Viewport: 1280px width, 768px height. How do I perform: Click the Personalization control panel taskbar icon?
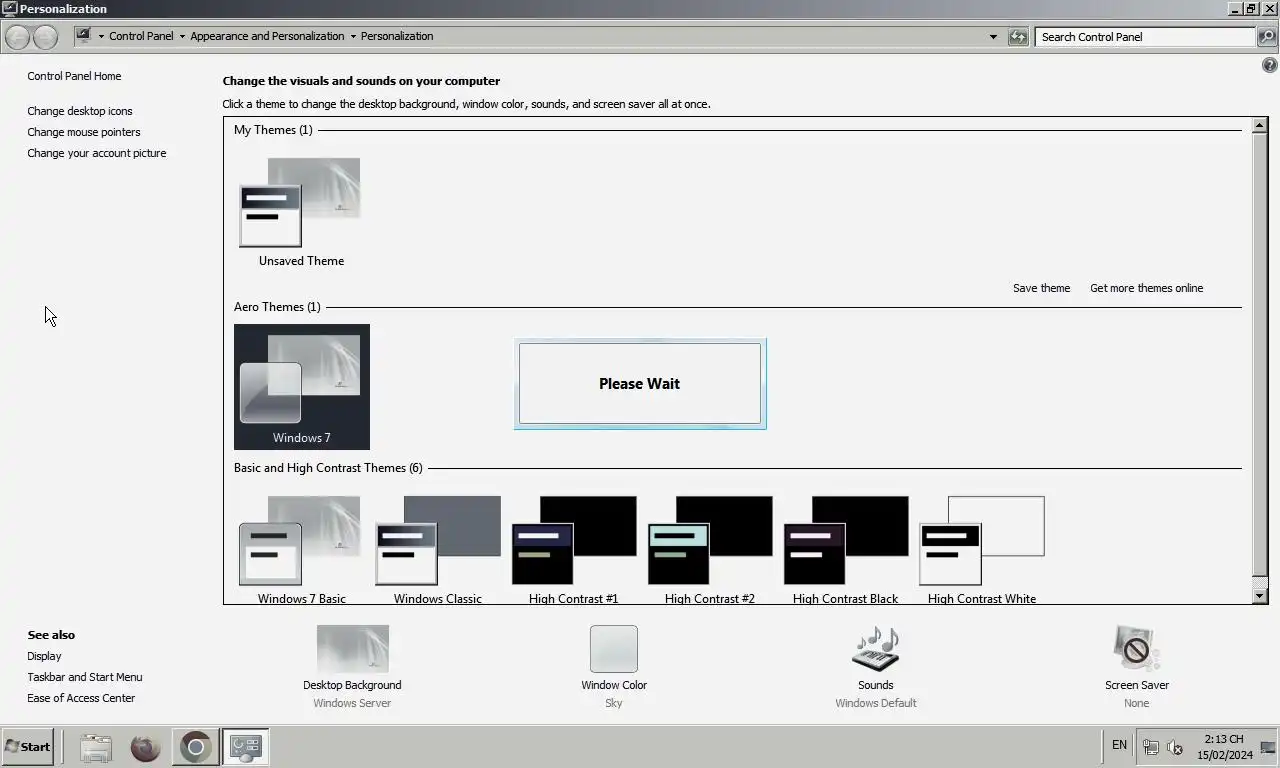[x=245, y=747]
